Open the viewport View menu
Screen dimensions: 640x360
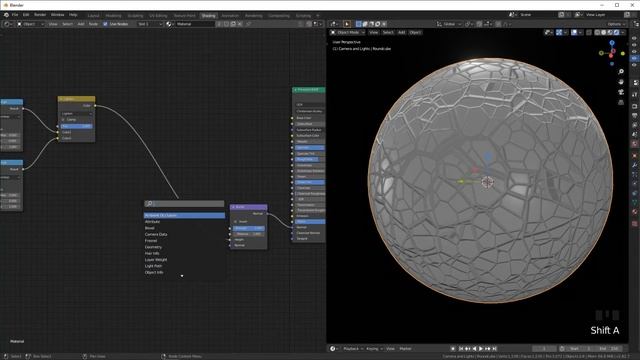click(x=373, y=32)
